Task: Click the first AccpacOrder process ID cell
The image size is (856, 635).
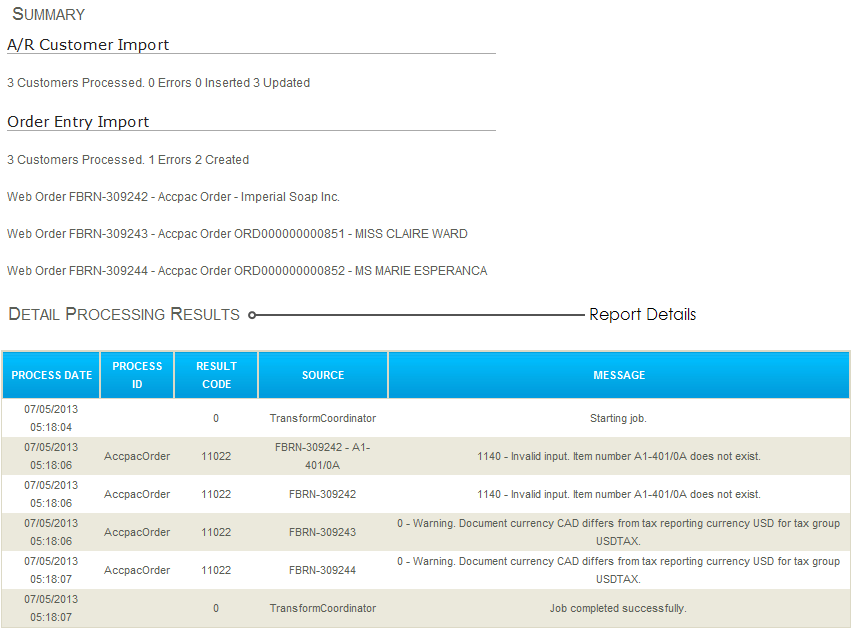Action: coord(137,456)
